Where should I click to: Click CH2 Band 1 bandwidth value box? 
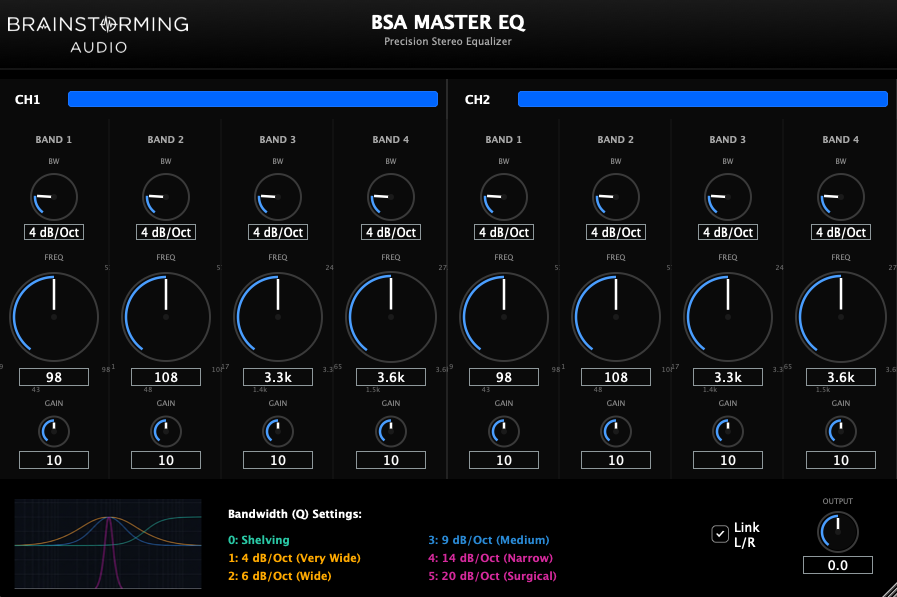pyautogui.click(x=504, y=232)
